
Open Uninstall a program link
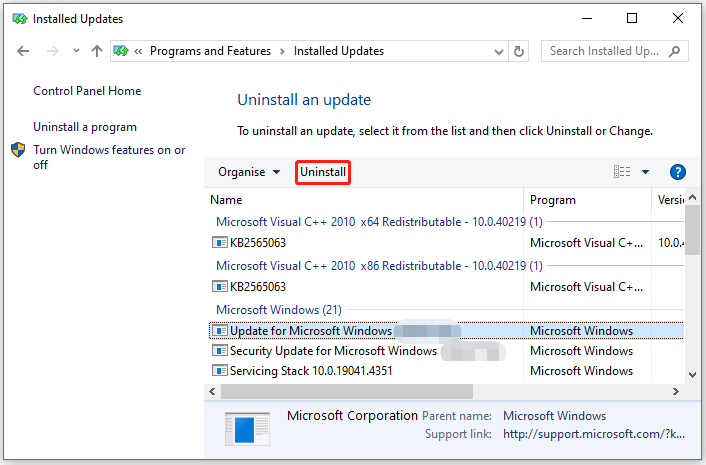click(85, 127)
